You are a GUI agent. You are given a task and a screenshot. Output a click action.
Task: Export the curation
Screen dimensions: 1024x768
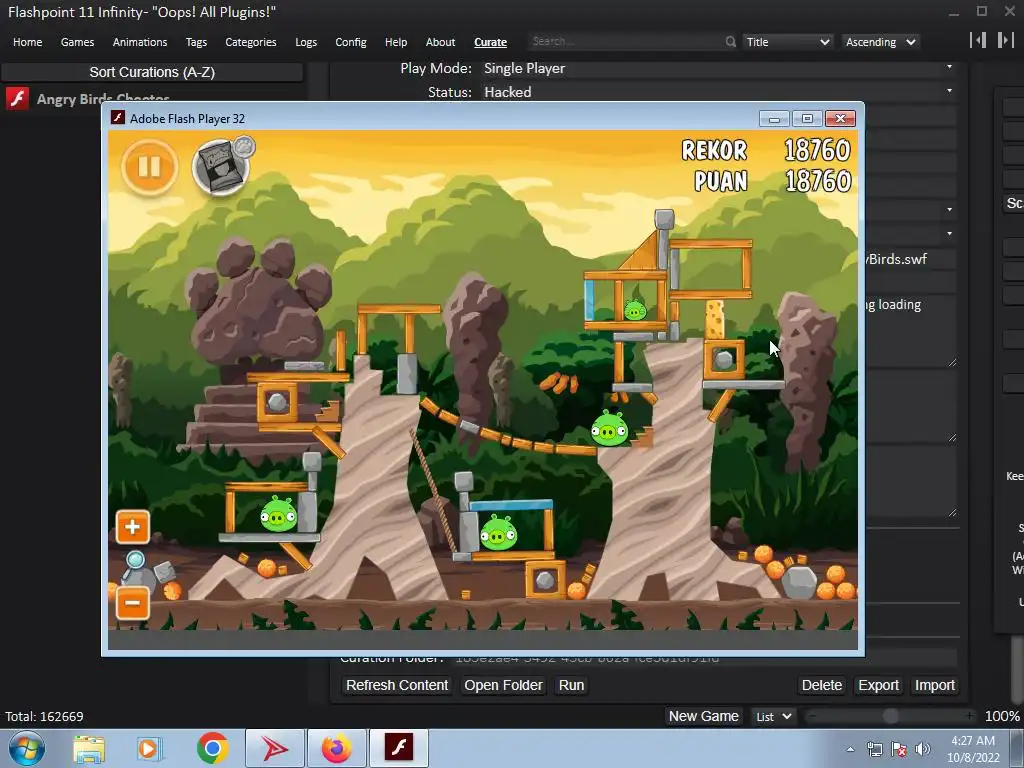click(878, 685)
